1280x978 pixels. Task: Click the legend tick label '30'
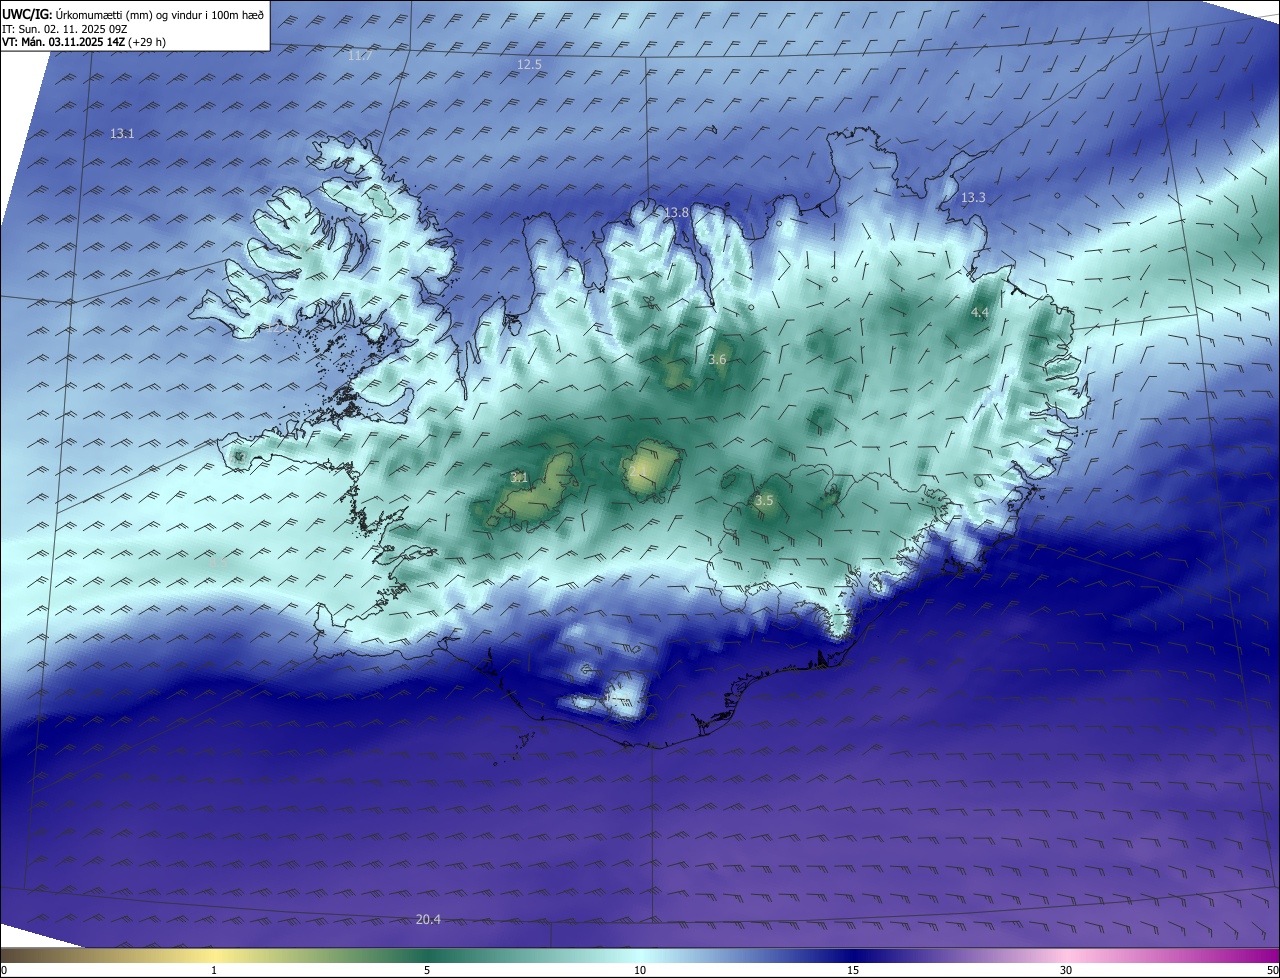click(1066, 970)
